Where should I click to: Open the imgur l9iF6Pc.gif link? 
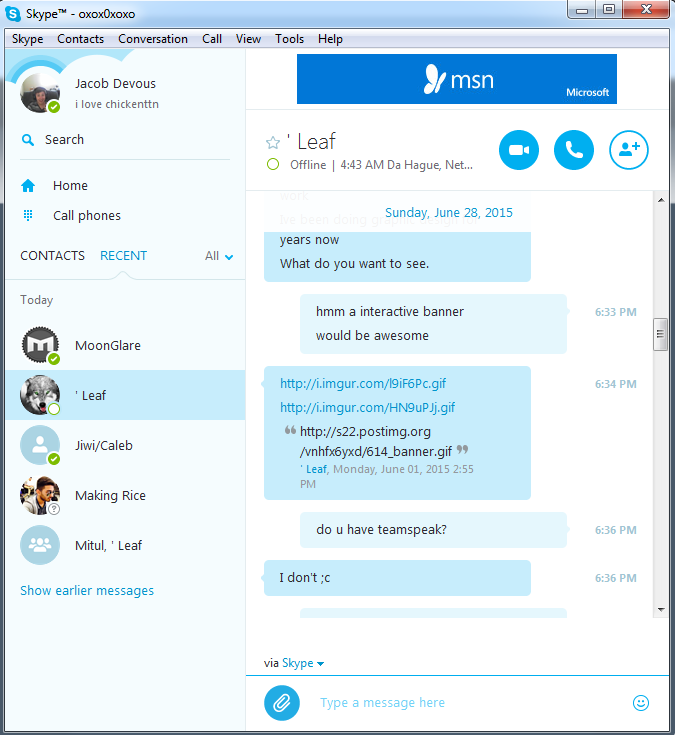point(363,383)
